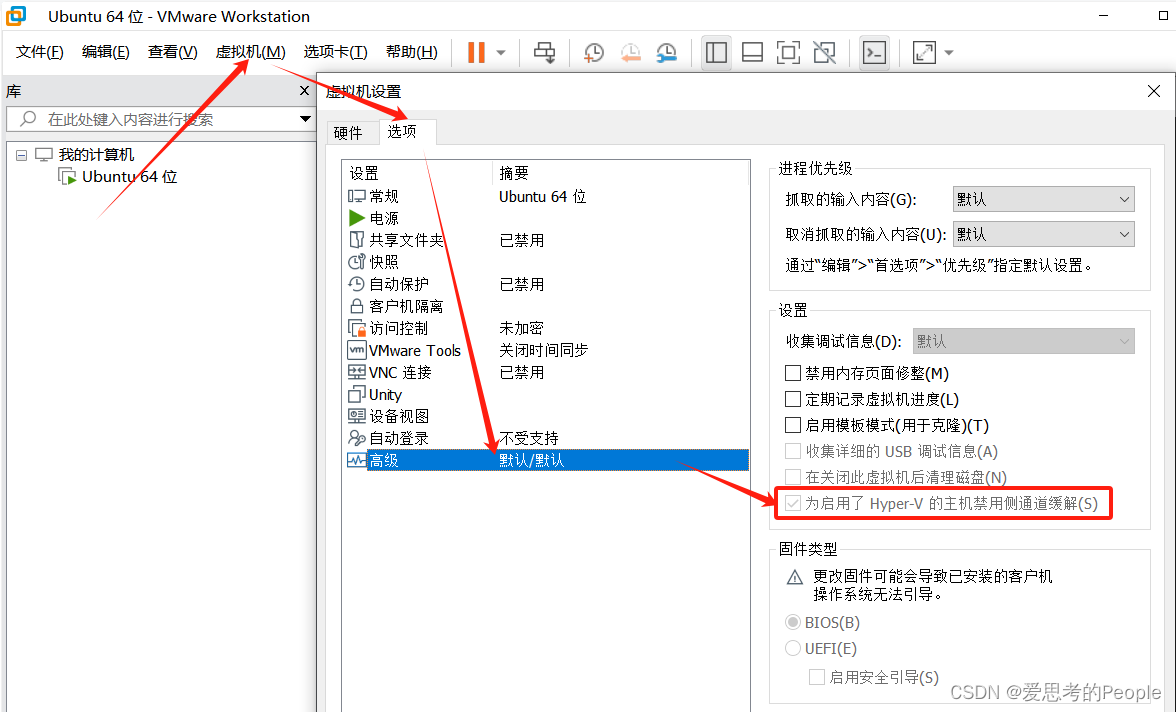Click the 关闭时间同步 summary text
The width and height of the screenshot is (1176, 712).
tap(544, 350)
